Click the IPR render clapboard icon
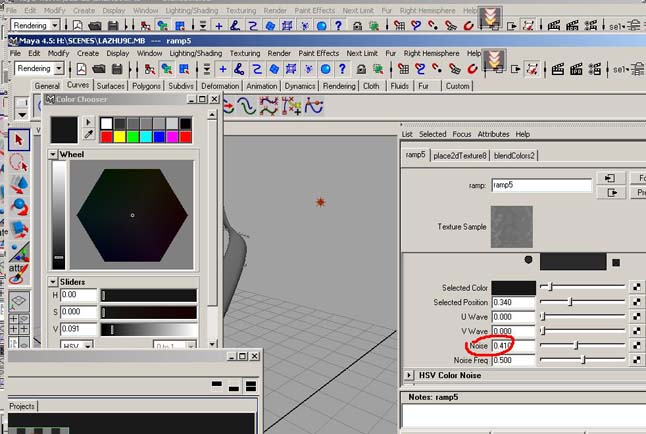This screenshot has width=646, height=434. (576, 69)
